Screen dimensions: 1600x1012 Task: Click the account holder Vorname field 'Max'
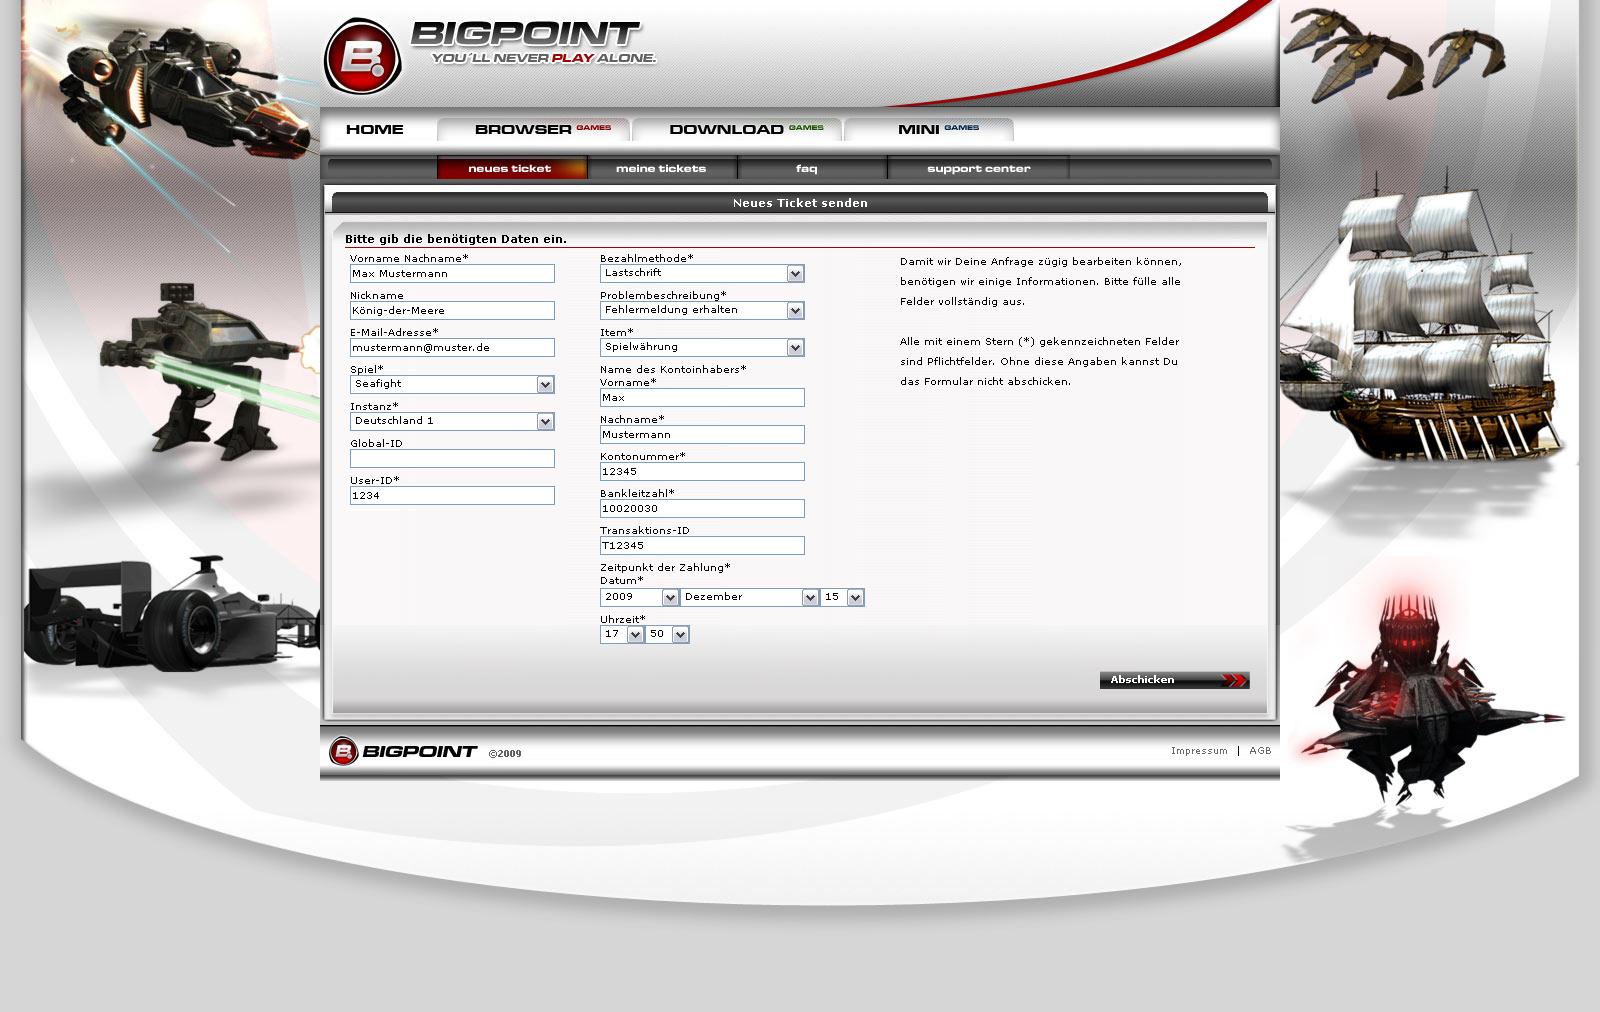click(702, 397)
